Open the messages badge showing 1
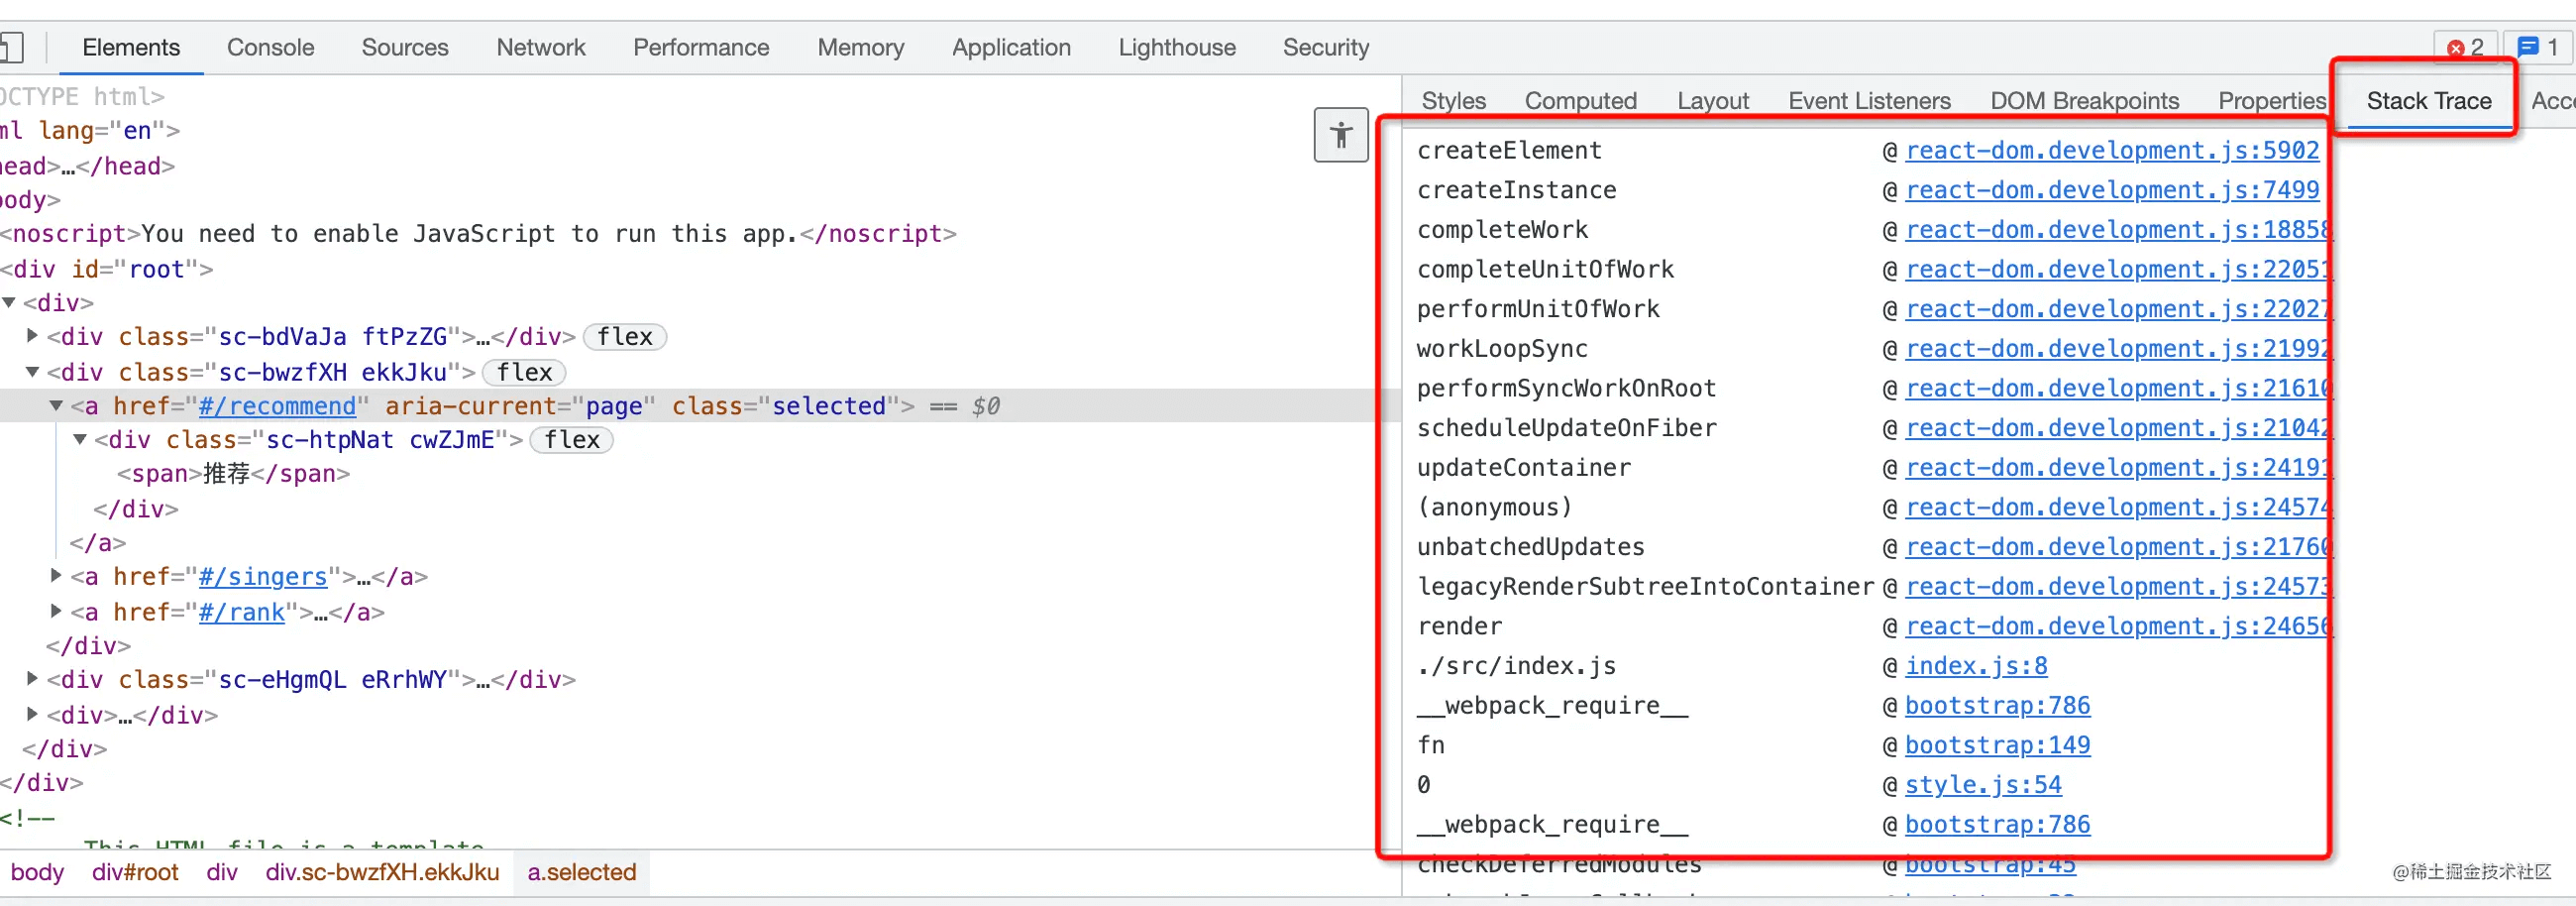This screenshot has width=2576, height=906. [x=2537, y=47]
